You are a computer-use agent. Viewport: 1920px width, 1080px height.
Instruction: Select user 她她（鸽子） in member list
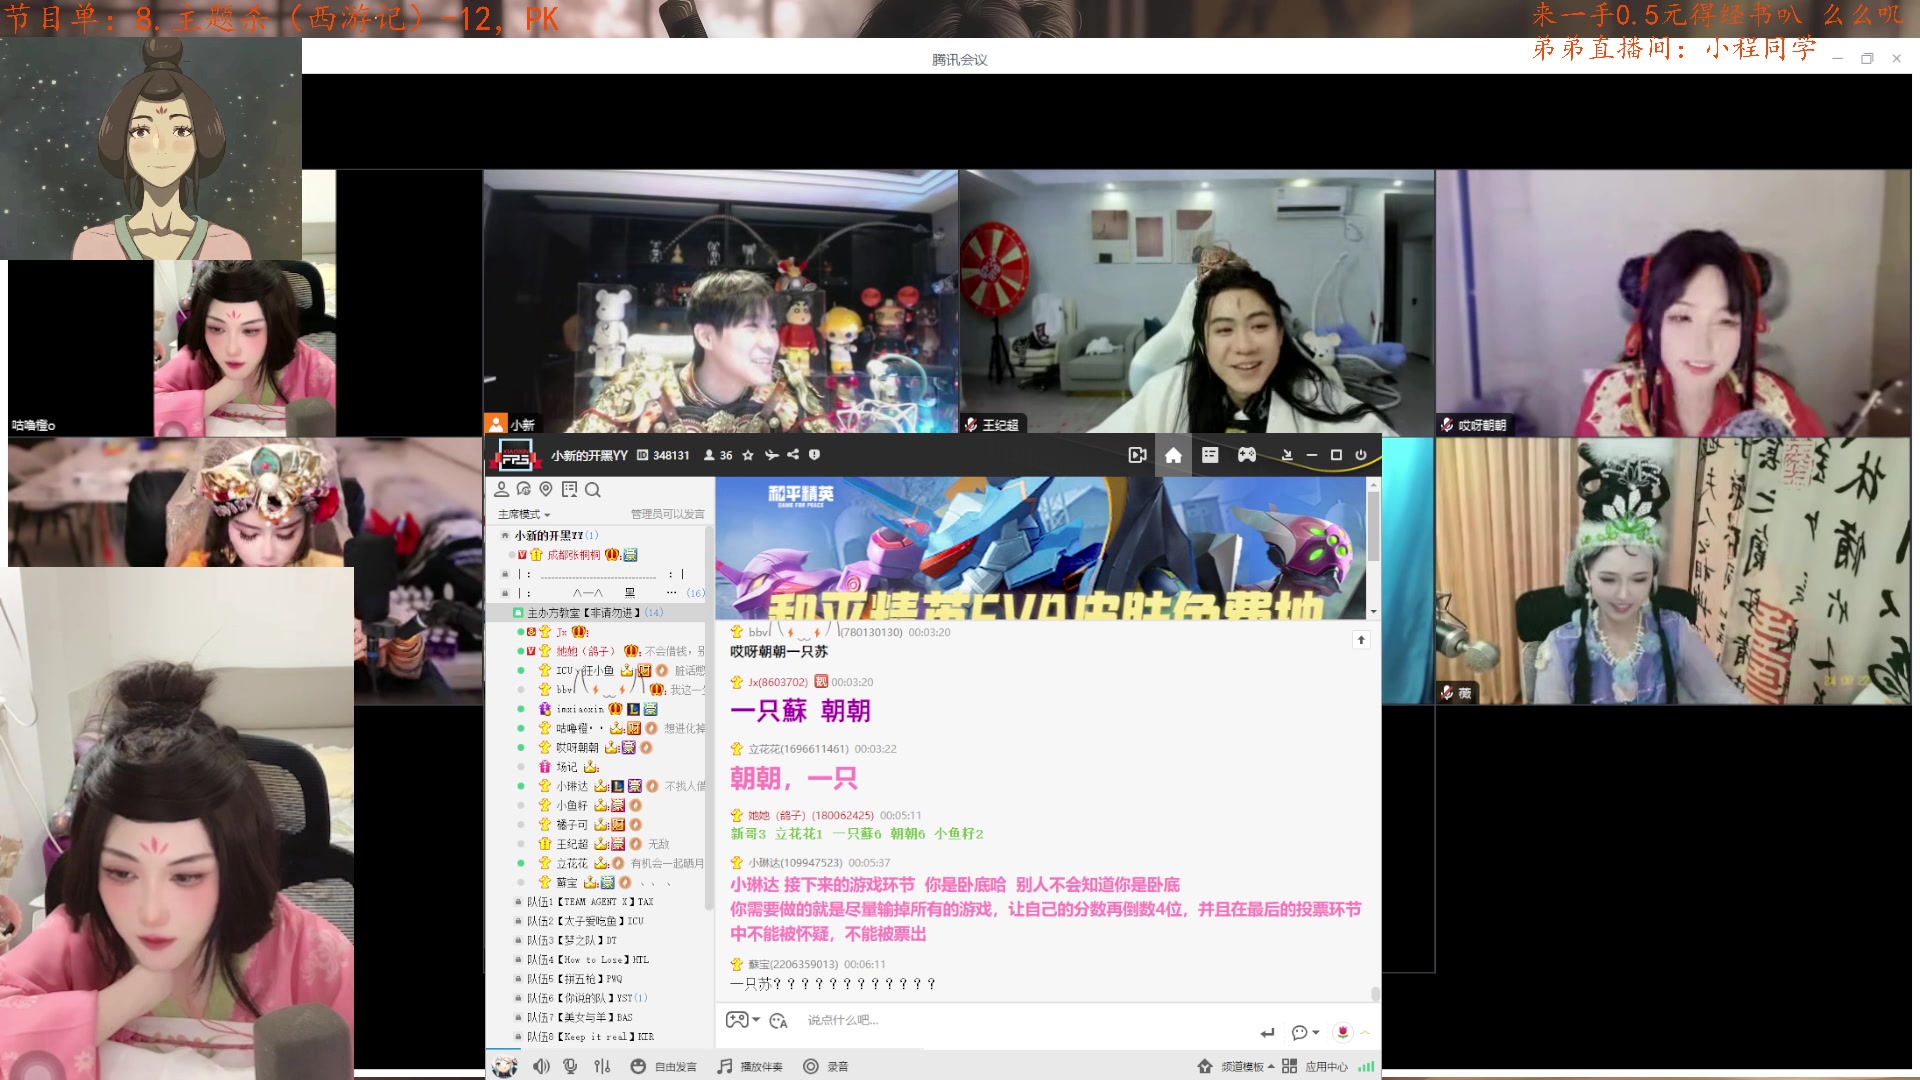pyautogui.click(x=586, y=651)
